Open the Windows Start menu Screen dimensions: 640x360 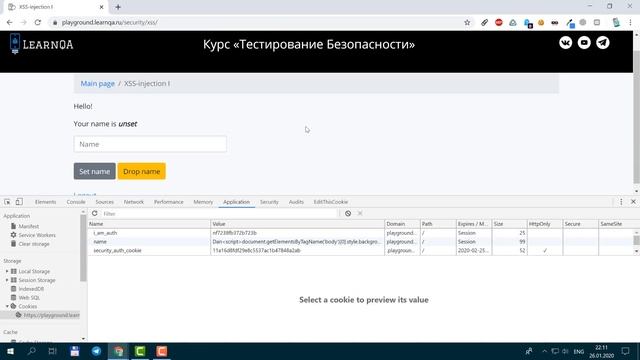(10, 351)
